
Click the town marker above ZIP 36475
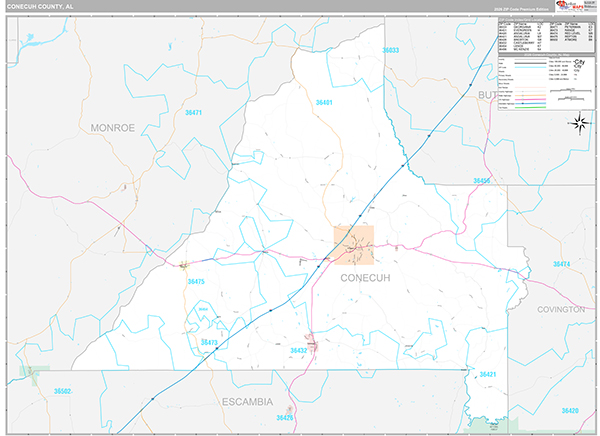(x=184, y=265)
